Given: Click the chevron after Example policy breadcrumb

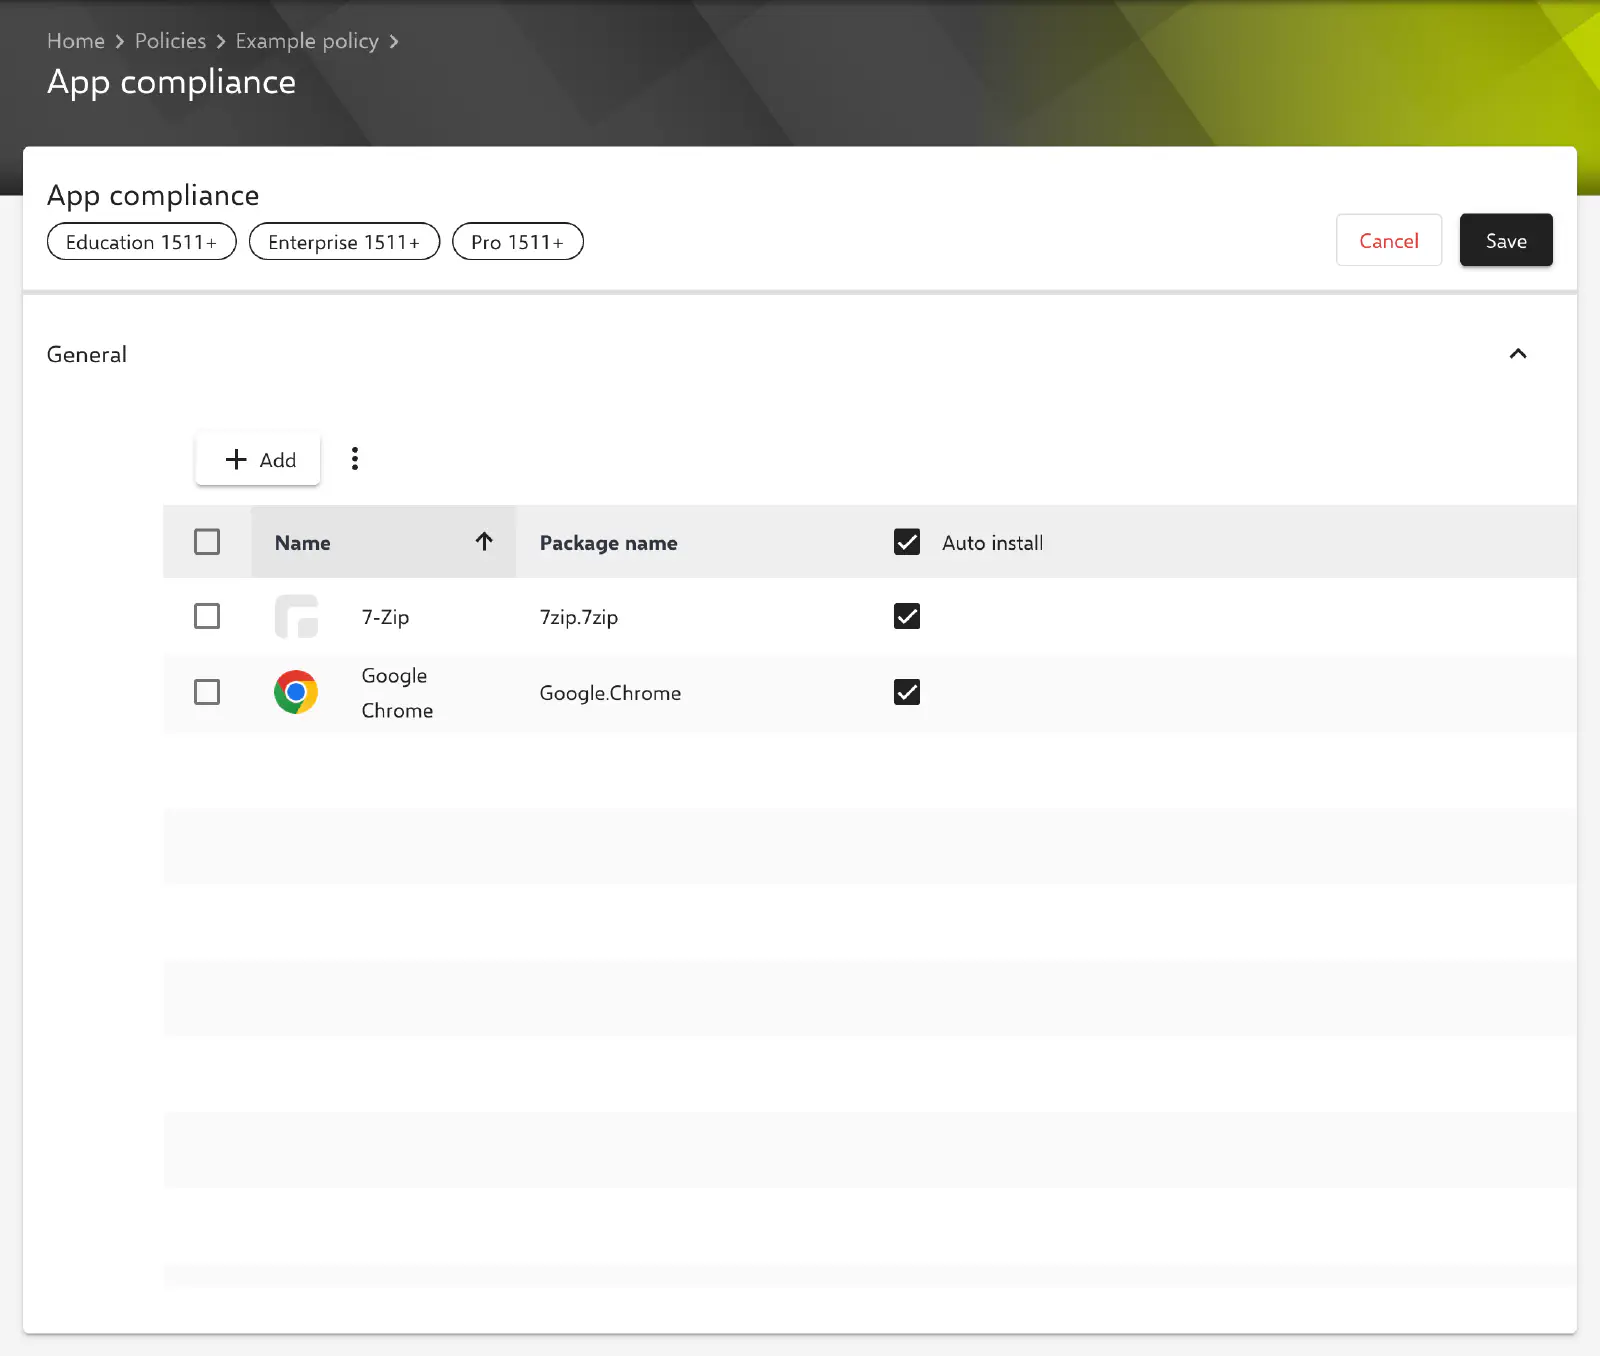Looking at the screenshot, I should point(394,42).
